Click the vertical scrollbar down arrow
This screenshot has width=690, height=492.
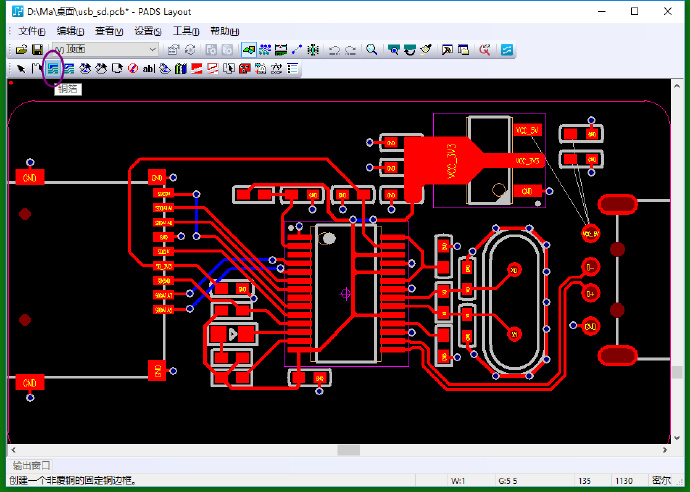677,438
